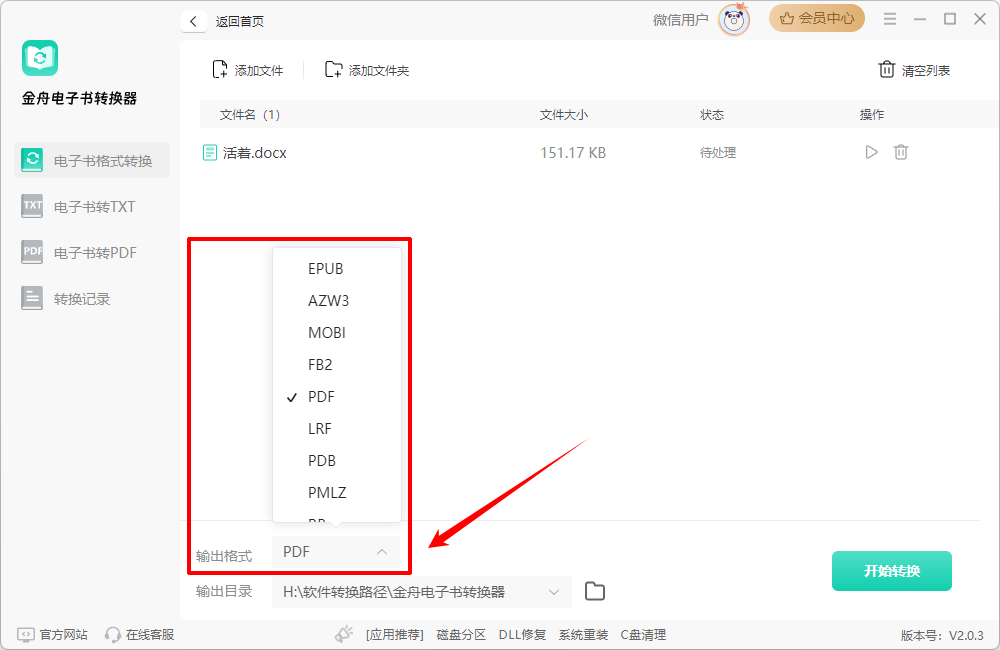Click the 状态 column header

[x=712, y=115]
